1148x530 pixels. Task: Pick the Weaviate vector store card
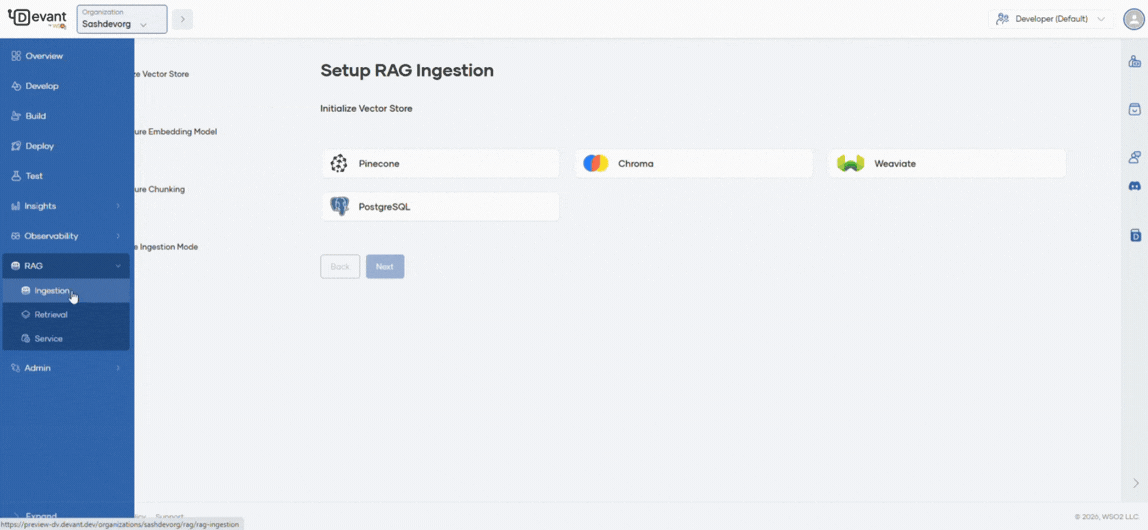click(946, 163)
